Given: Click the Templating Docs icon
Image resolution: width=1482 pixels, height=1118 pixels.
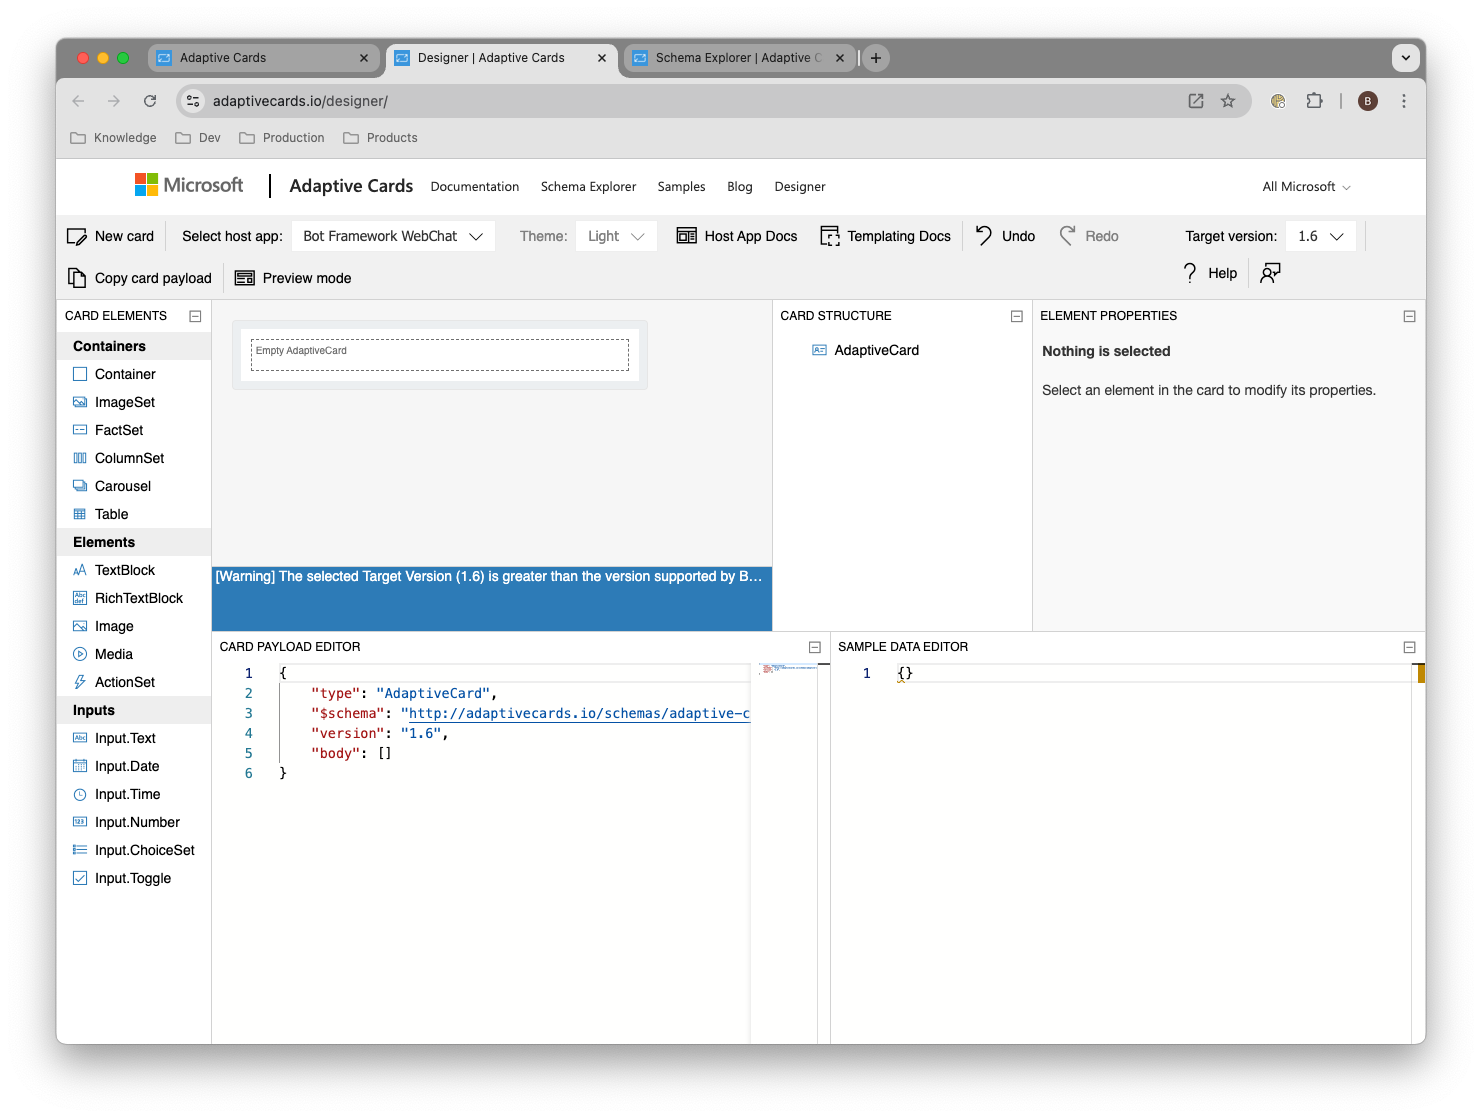Looking at the screenshot, I should point(830,236).
